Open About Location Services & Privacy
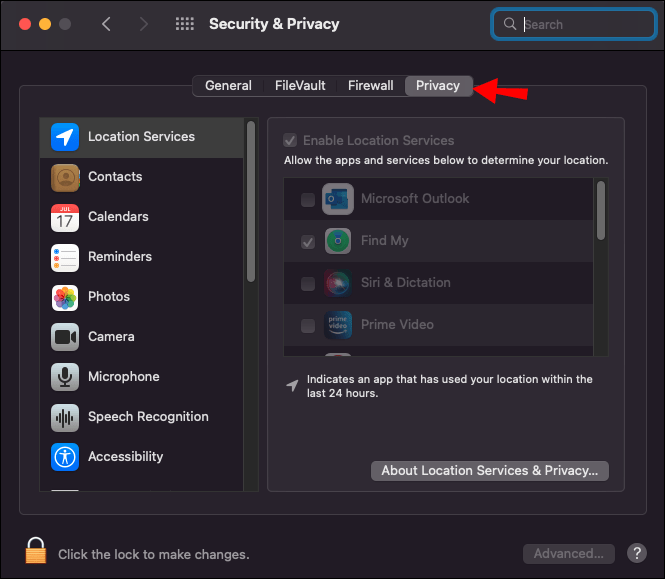 pos(489,471)
